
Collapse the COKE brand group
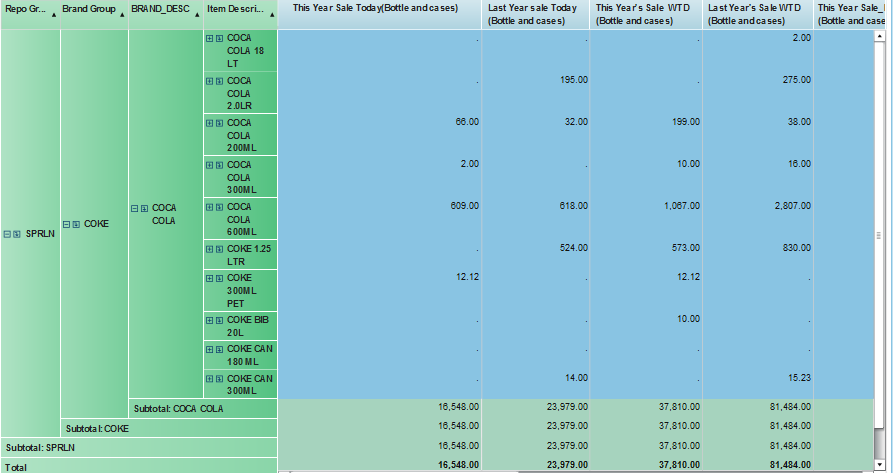pyautogui.click(x=66, y=224)
